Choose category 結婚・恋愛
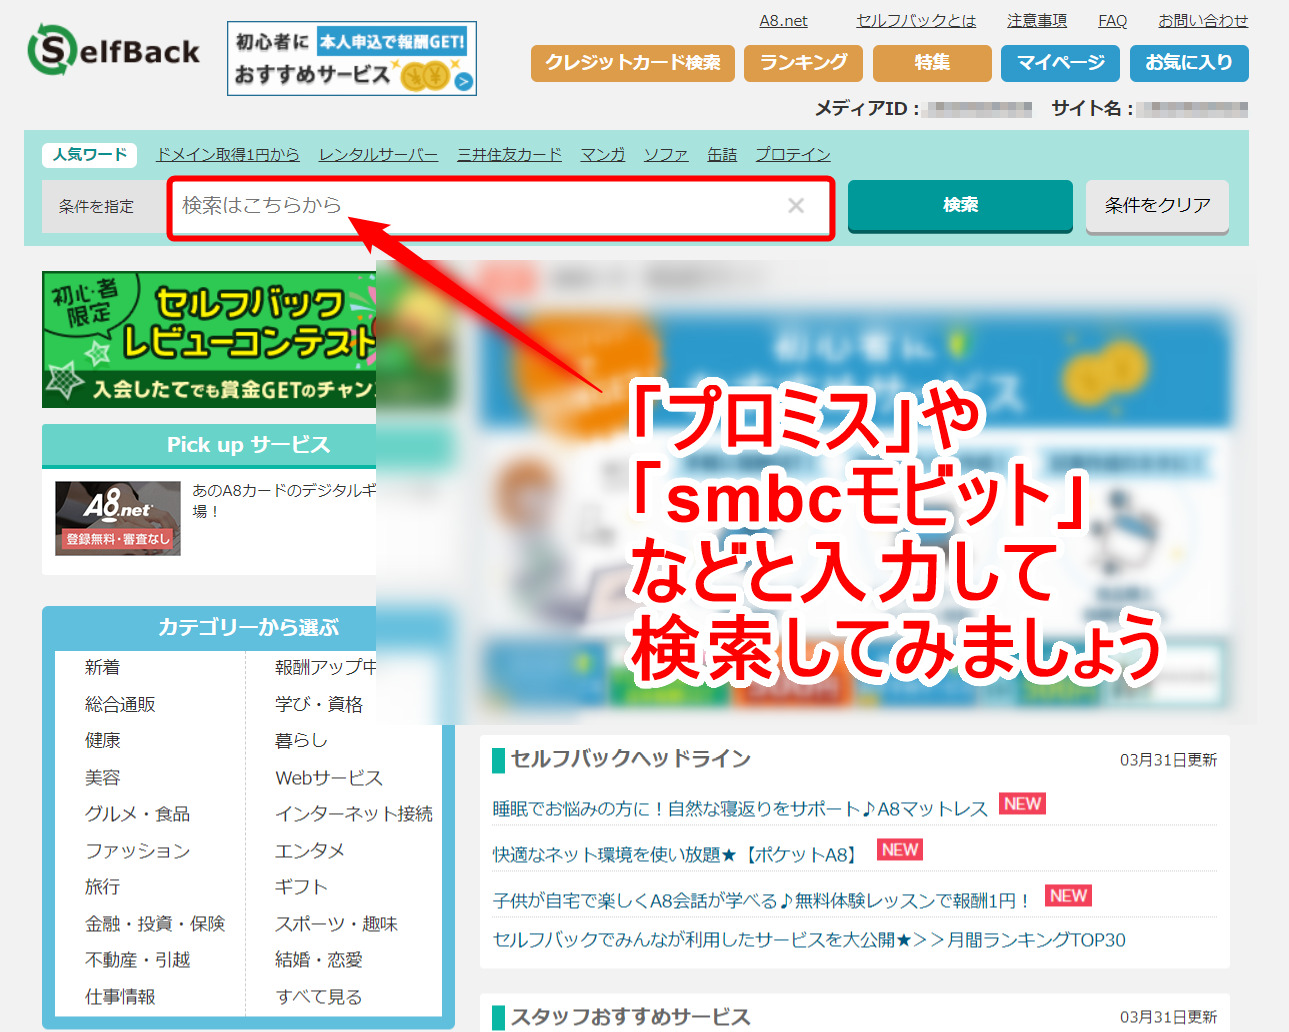Viewport: 1289px width, 1032px height. coord(319,960)
